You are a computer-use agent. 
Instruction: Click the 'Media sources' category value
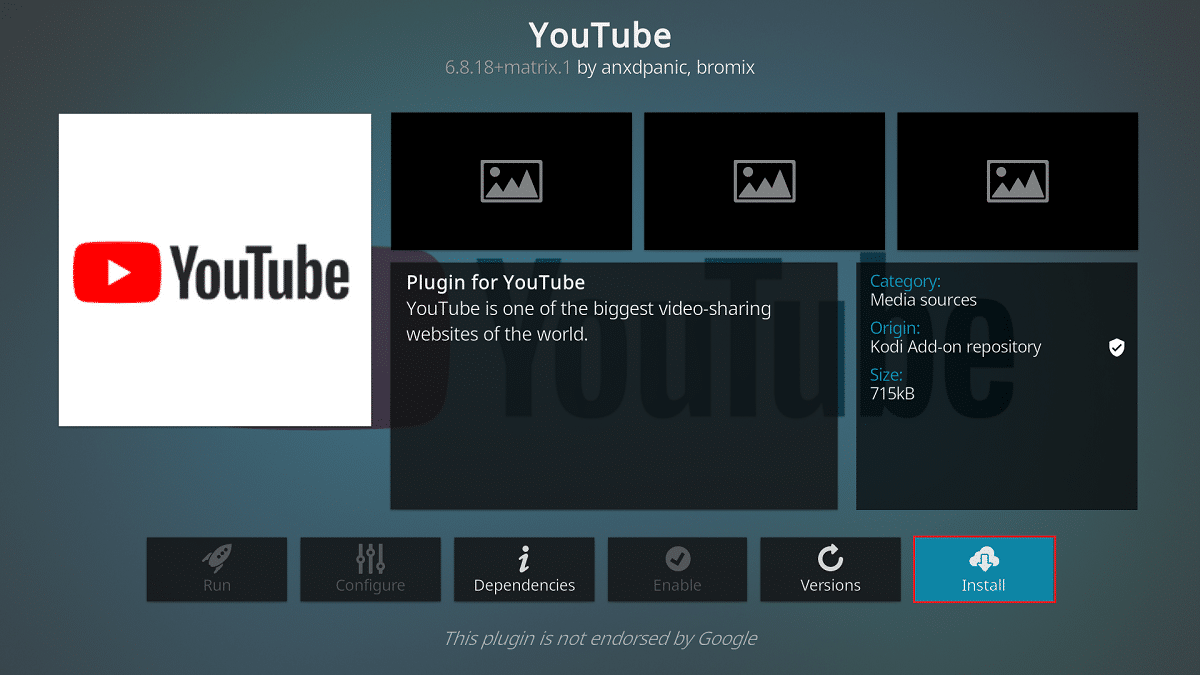pos(923,300)
